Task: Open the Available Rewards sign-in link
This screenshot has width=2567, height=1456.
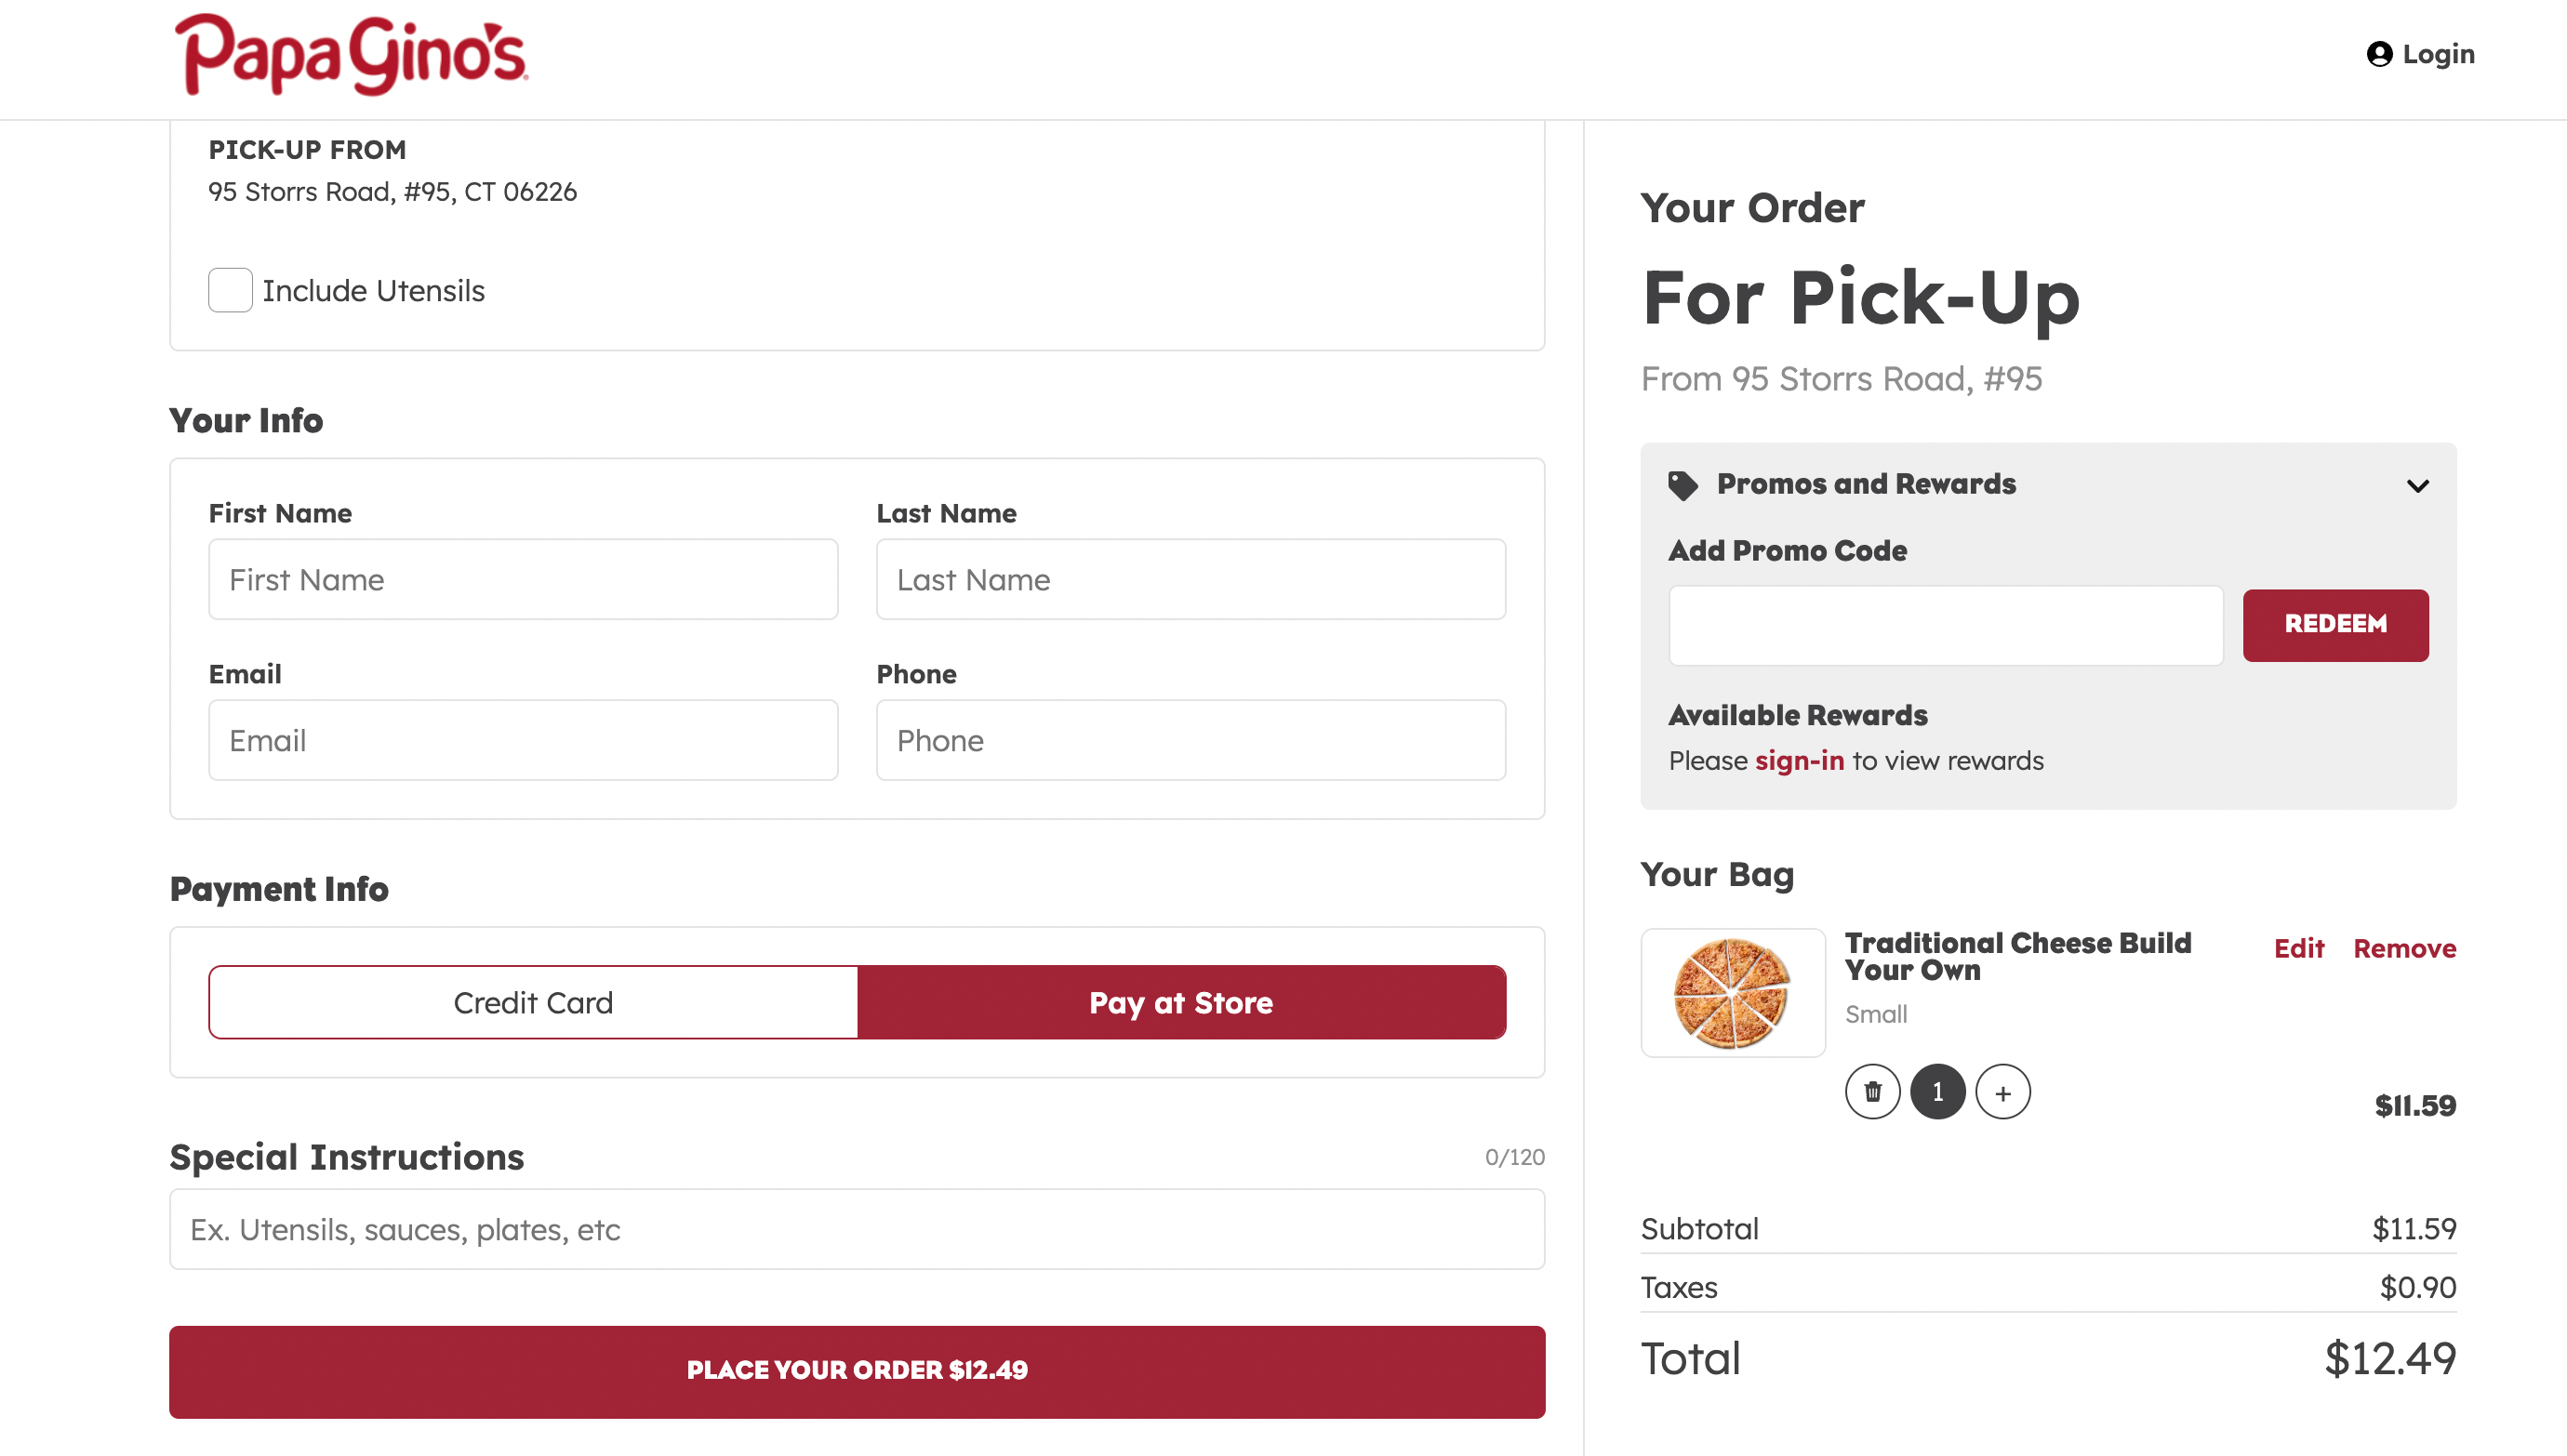Action: coord(1800,760)
